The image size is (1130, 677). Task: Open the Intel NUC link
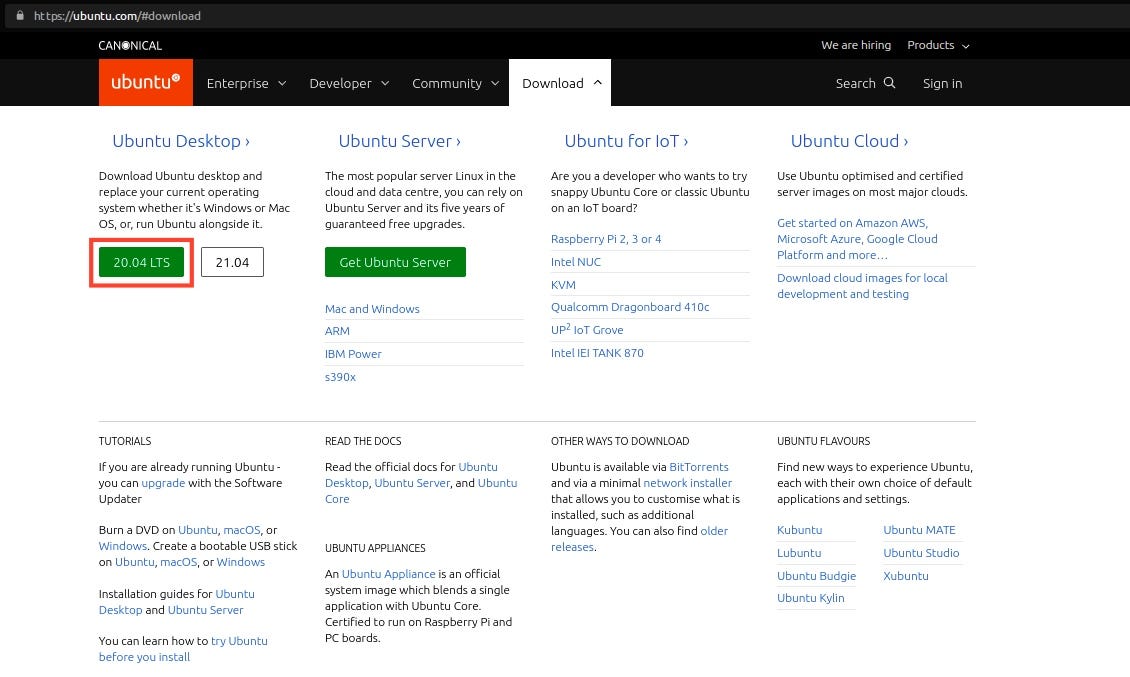[576, 262]
